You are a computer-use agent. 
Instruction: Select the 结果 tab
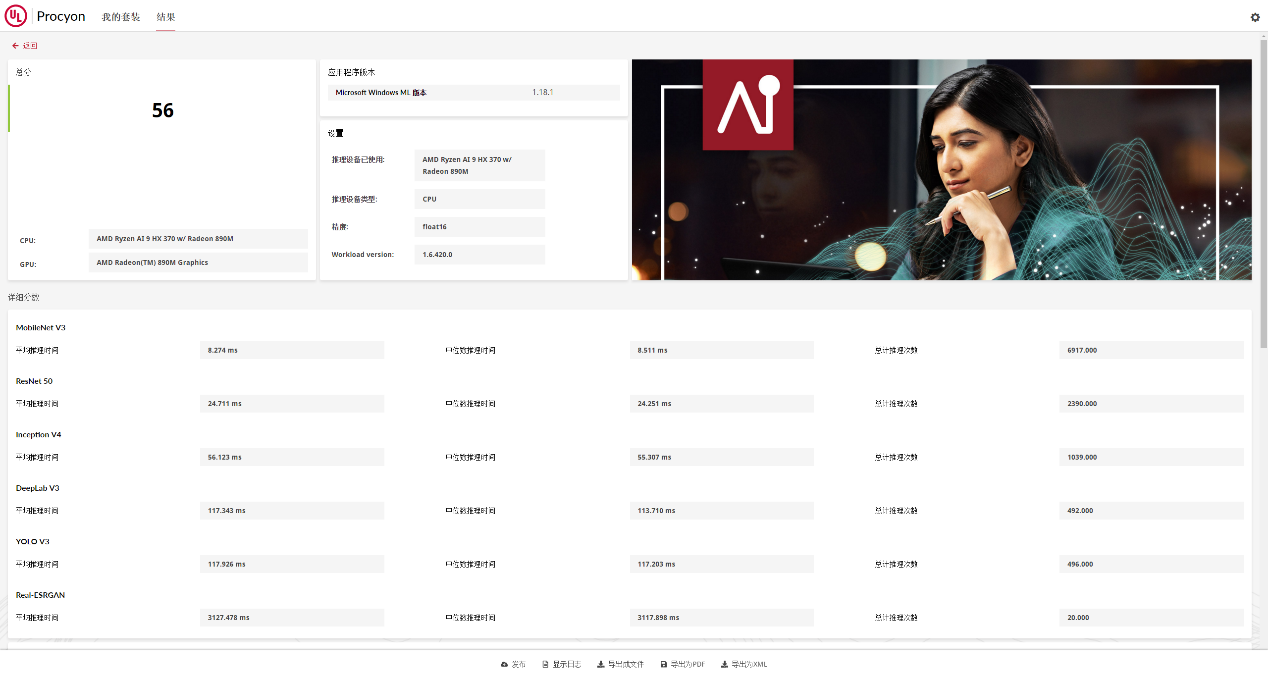point(165,17)
